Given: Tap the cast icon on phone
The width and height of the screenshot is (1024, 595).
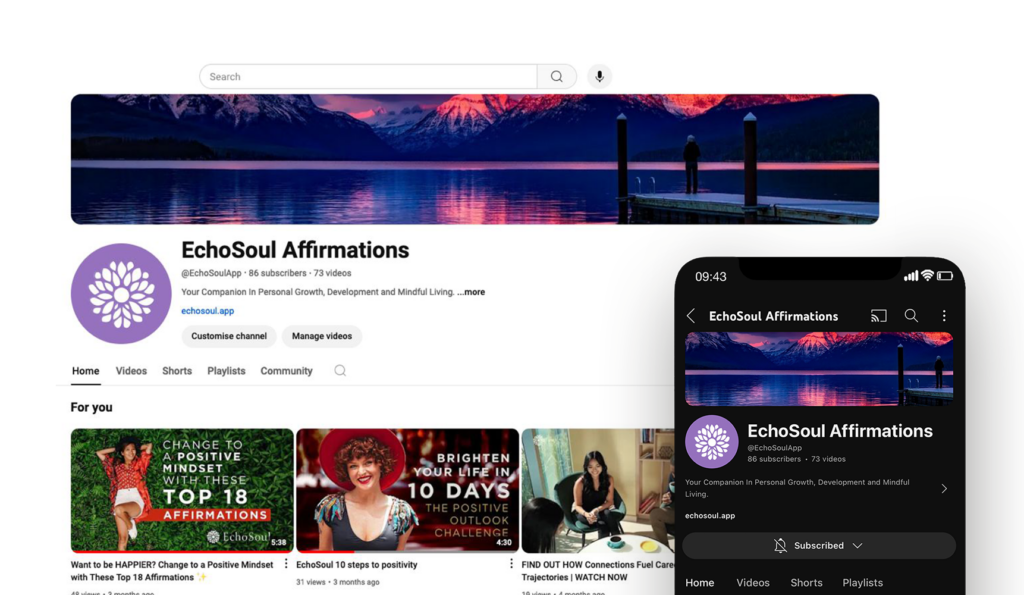Looking at the screenshot, I should pyautogui.click(x=878, y=316).
